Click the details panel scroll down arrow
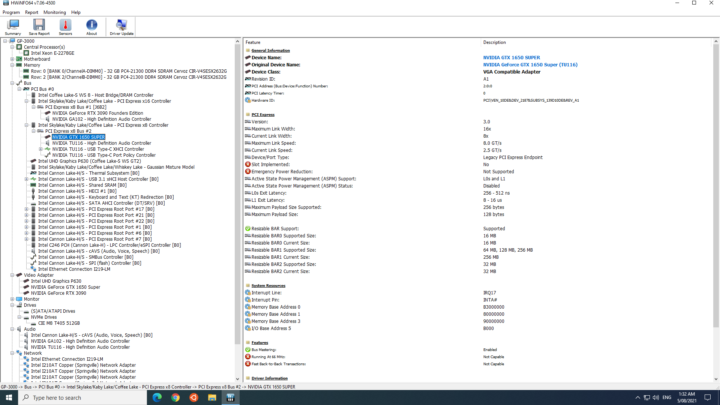The height and width of the screenshot is (405, 720). pyautogui.click(x=715, y=379)
